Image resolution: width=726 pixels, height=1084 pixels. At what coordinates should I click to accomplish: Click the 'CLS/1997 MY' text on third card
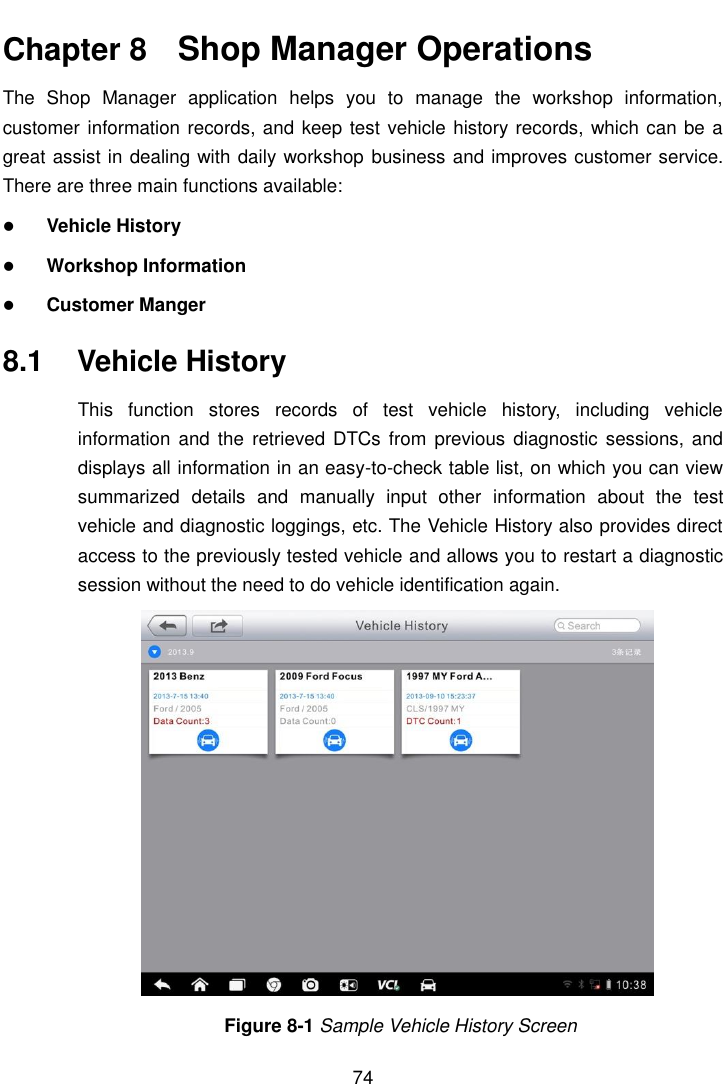(x=435, y=709)
